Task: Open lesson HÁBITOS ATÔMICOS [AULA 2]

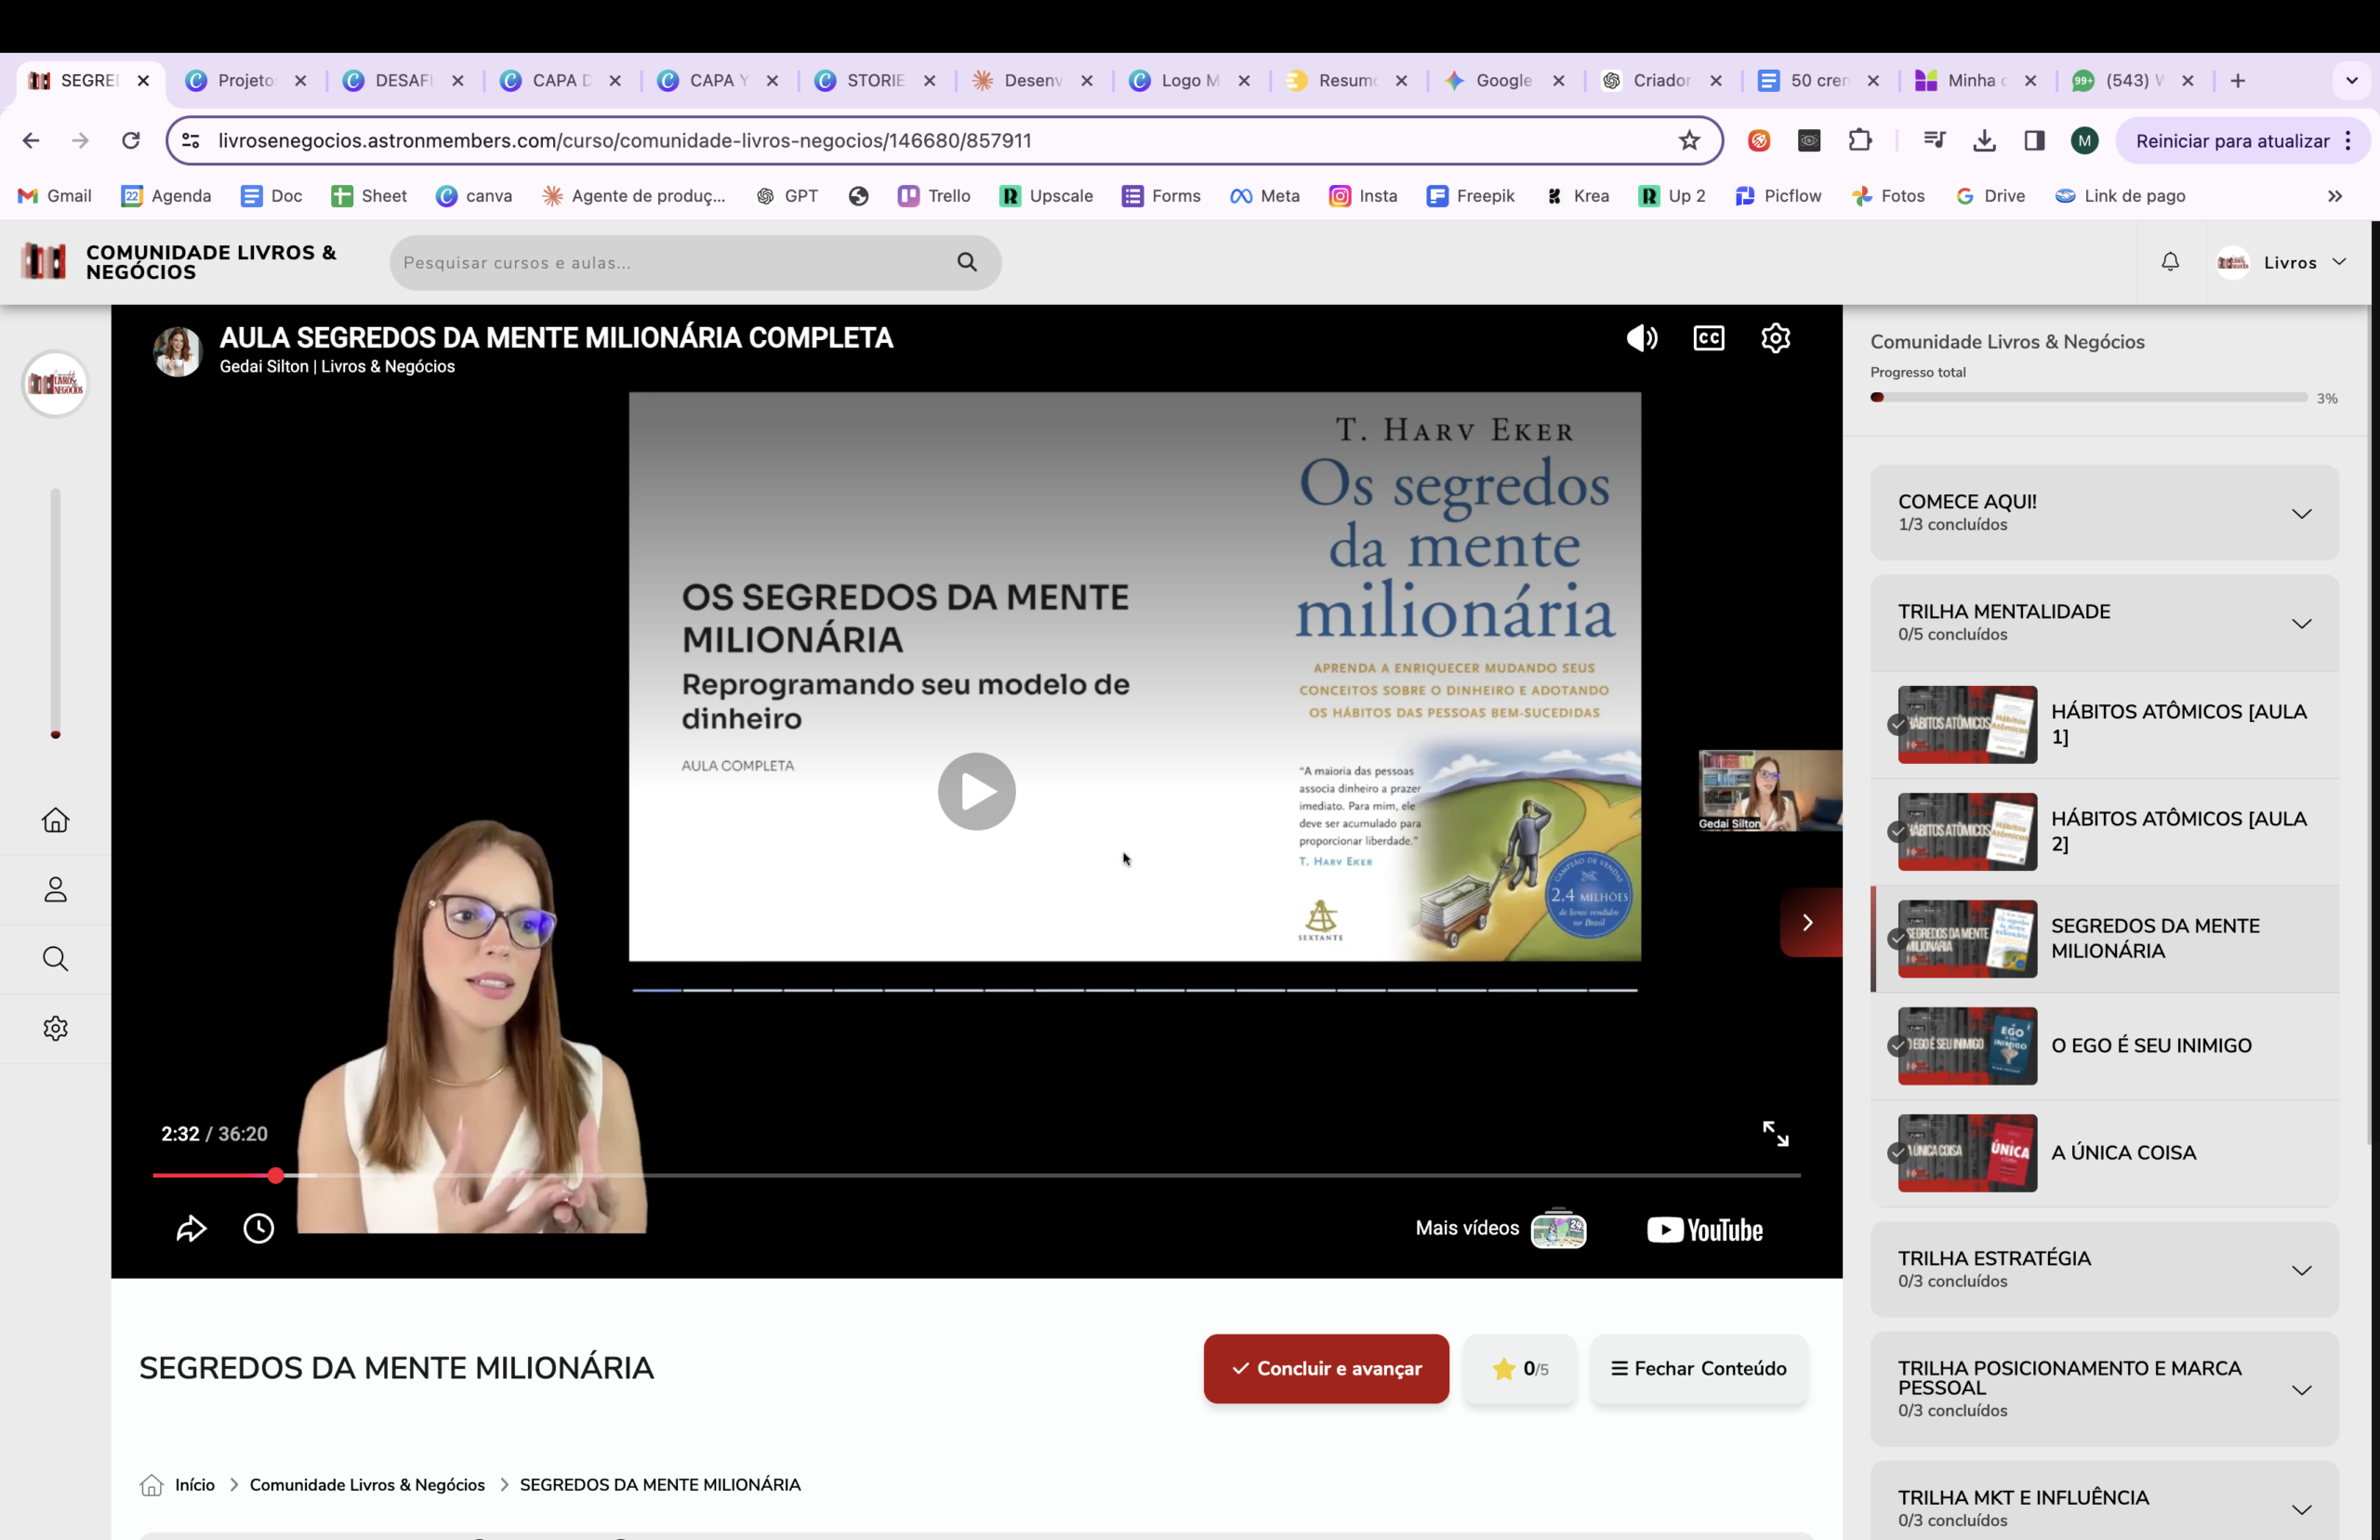Action: (2103, 831)
